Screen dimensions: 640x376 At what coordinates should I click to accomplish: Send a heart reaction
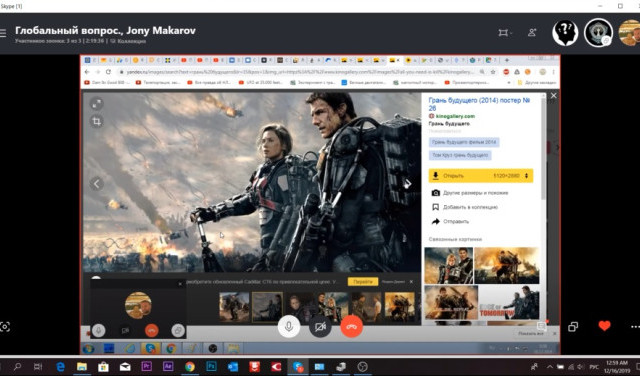click(x=604, y=326)
